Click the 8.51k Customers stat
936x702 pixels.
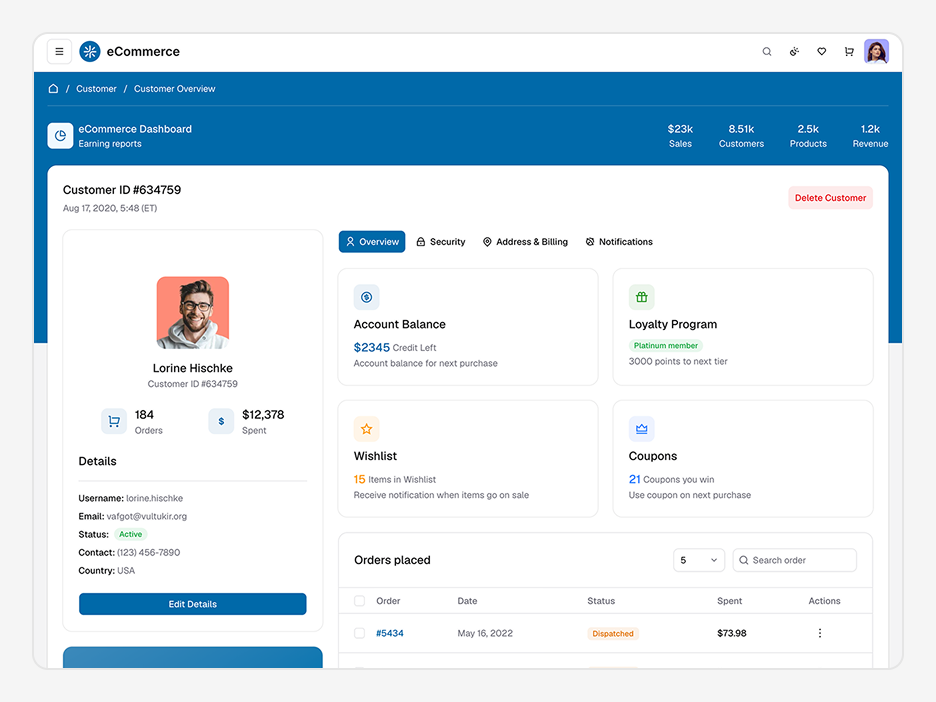pyautogui.click(x=741, y=136)
